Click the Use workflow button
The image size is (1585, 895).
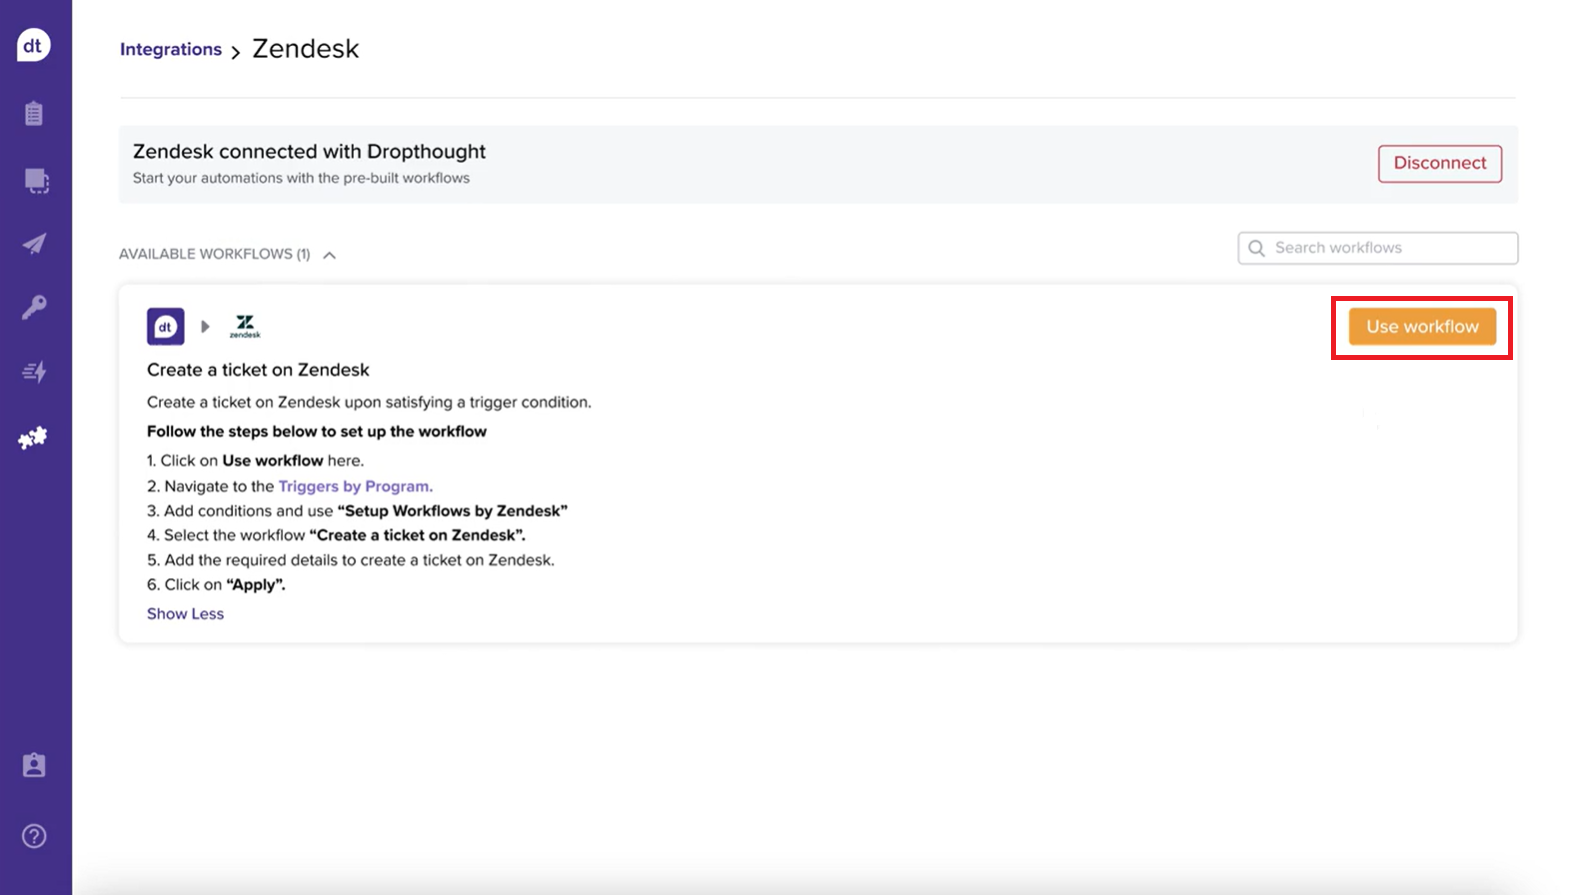(1422, 327)
